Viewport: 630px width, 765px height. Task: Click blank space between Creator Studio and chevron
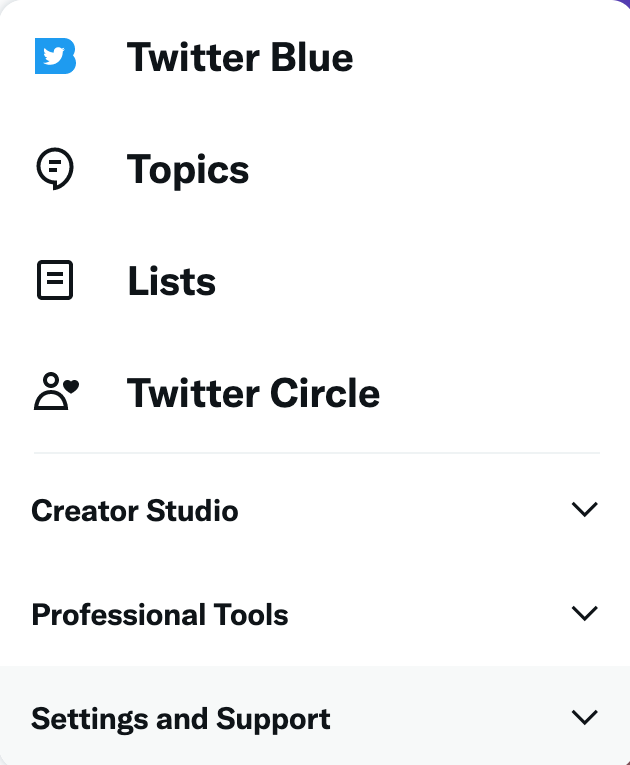pos(405,510)
